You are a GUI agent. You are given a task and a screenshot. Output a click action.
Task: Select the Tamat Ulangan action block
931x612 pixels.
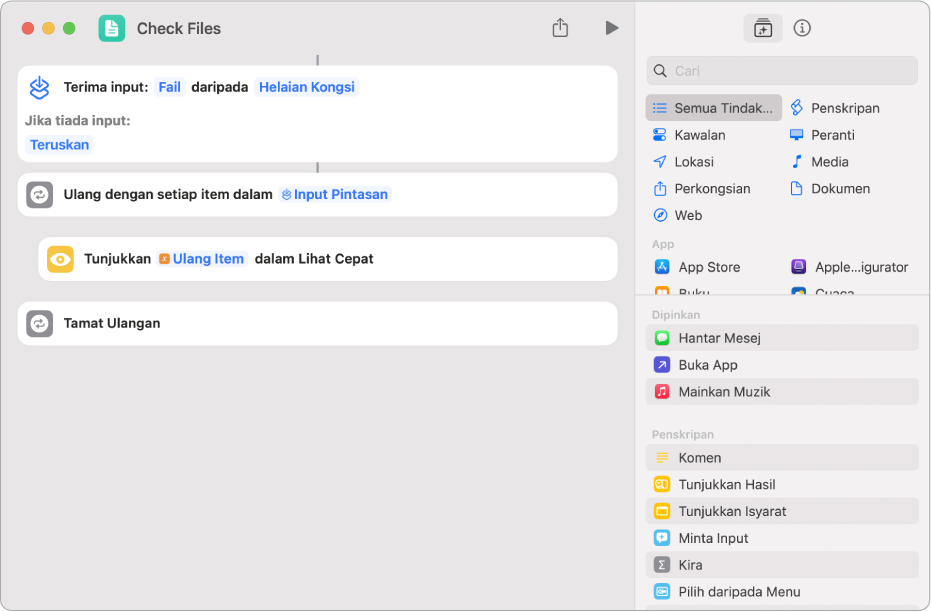pos(318,324)
